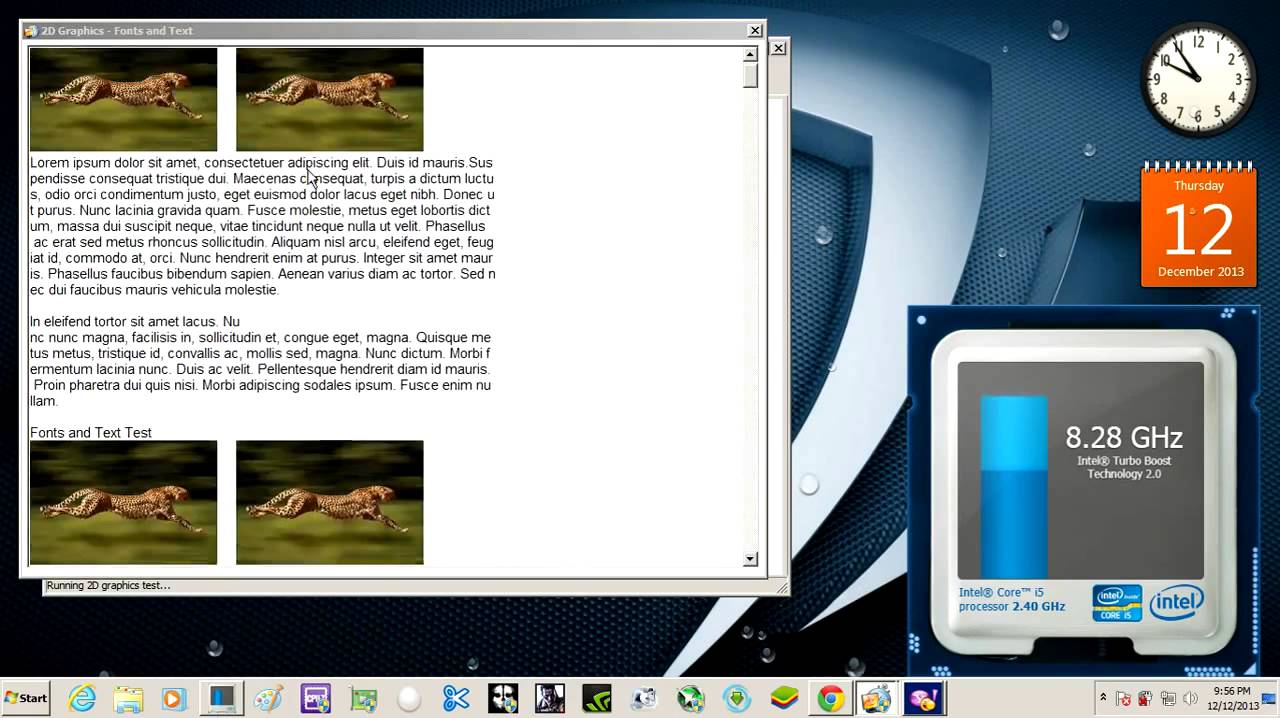
Task: Click the red power plug tray icon
Action: pos(1145,698)
